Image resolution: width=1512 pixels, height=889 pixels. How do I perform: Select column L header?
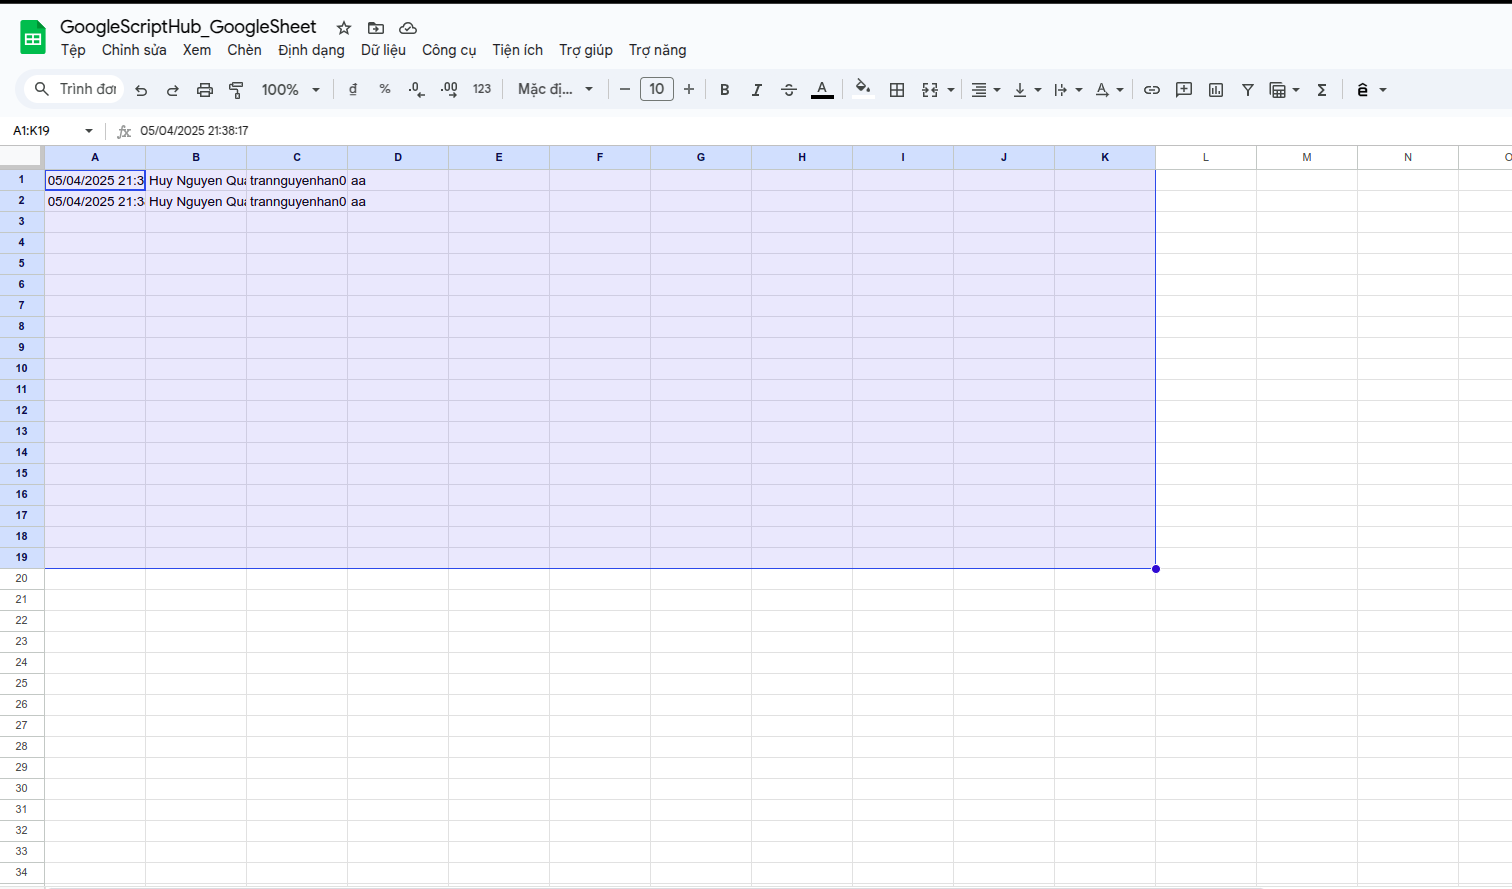click(x=1206, y=157)
